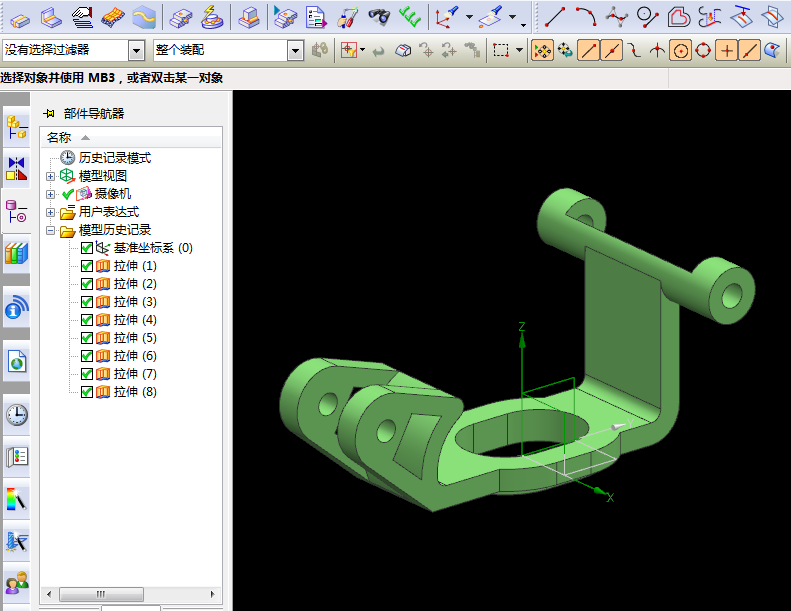This screenshot has width=791, height=611.
Task: Uncheck the 拉伸 (8) feature checkbox
Action: pyautogui.click(x=87, y=392)
